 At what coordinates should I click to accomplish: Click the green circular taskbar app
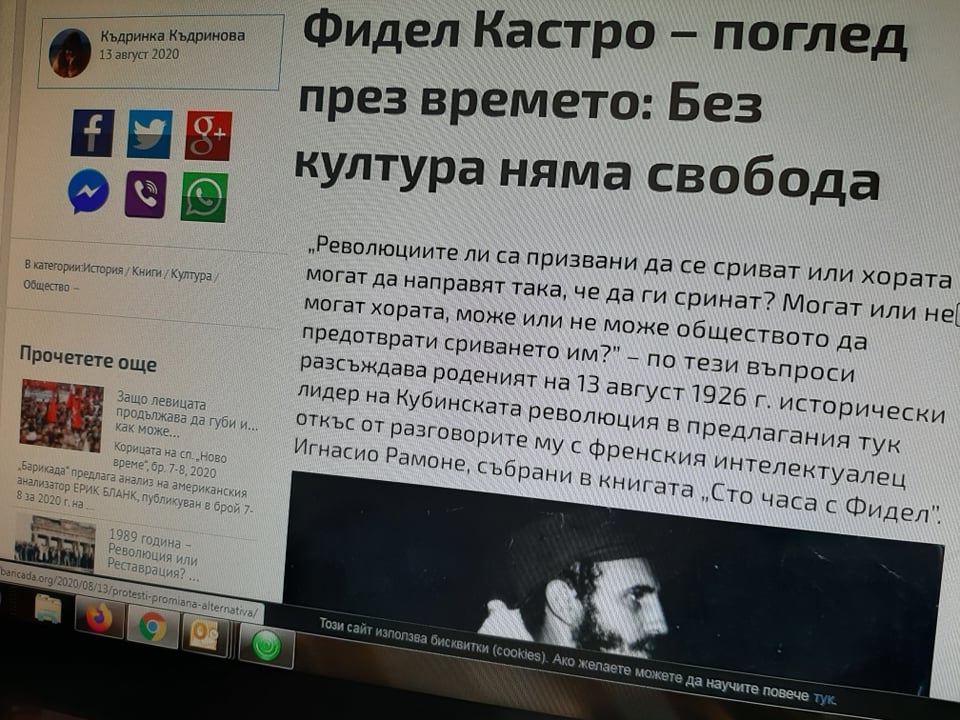point(265,646)
